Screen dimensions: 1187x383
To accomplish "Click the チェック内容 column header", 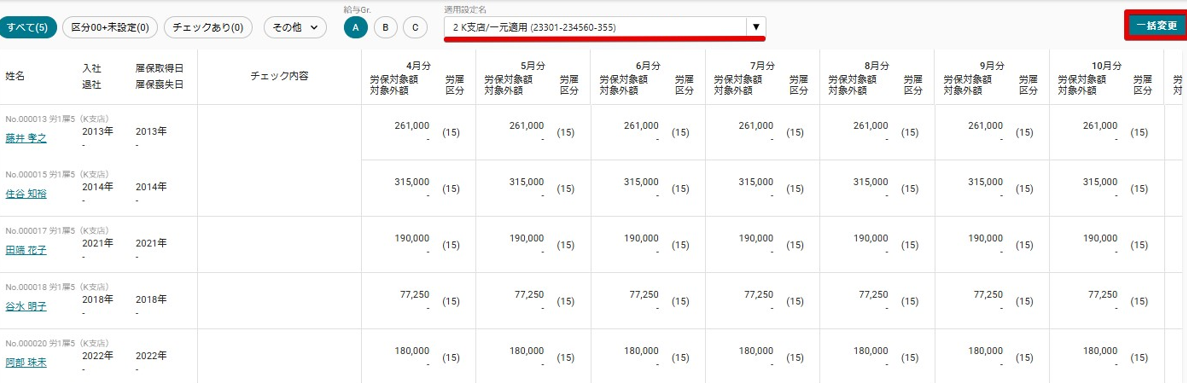I will tap(279, 76).
